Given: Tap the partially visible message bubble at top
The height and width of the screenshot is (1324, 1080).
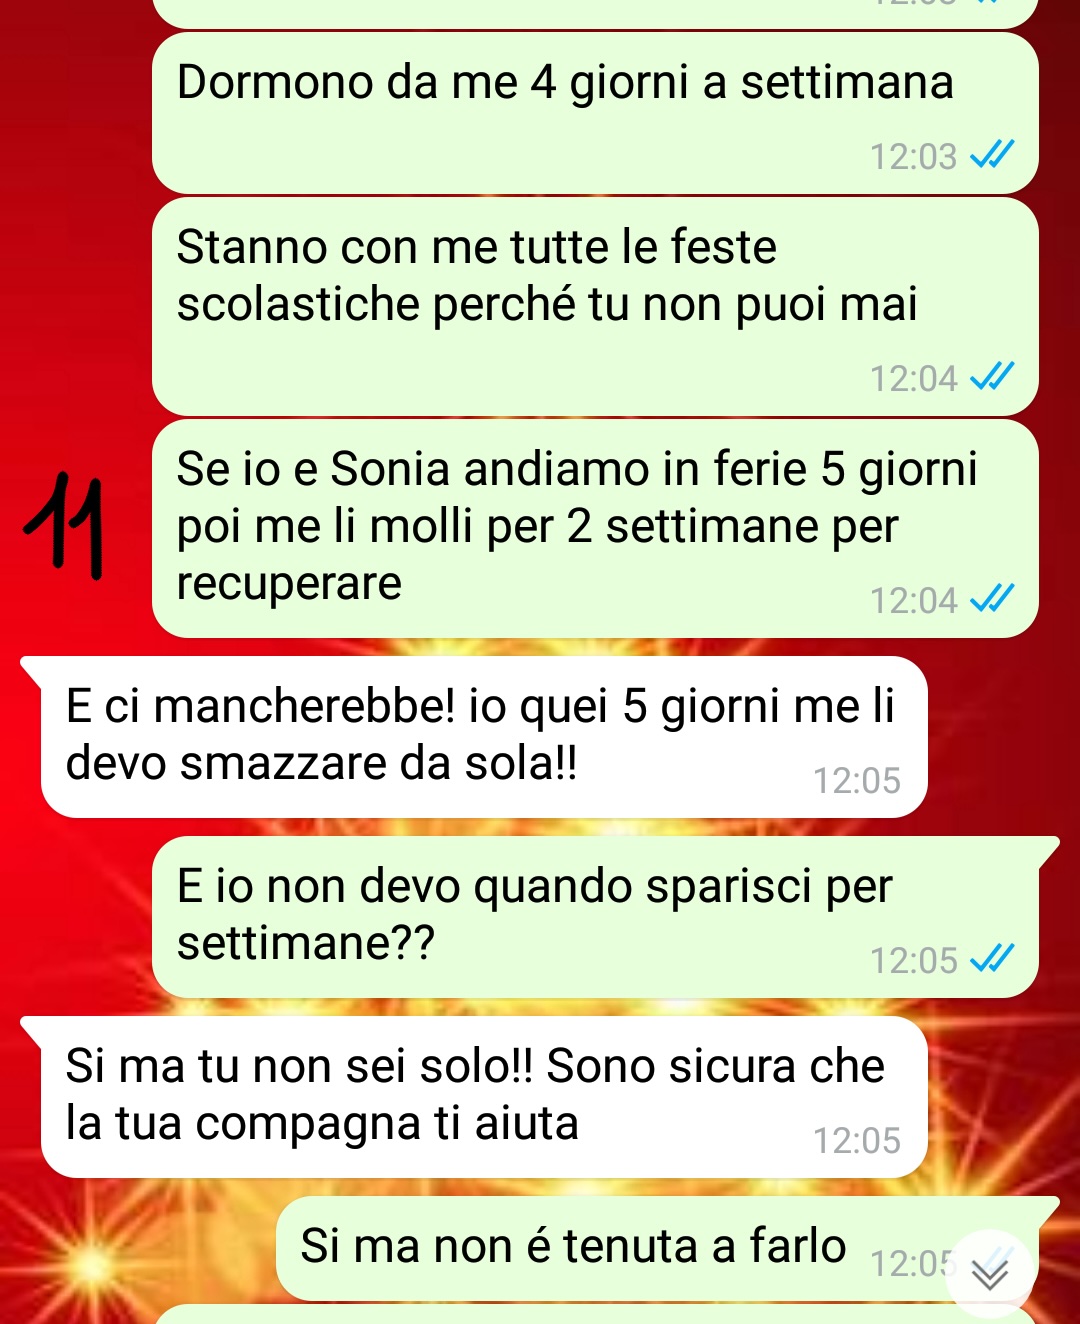Looking at the screenshot, I should click(595, 13).
